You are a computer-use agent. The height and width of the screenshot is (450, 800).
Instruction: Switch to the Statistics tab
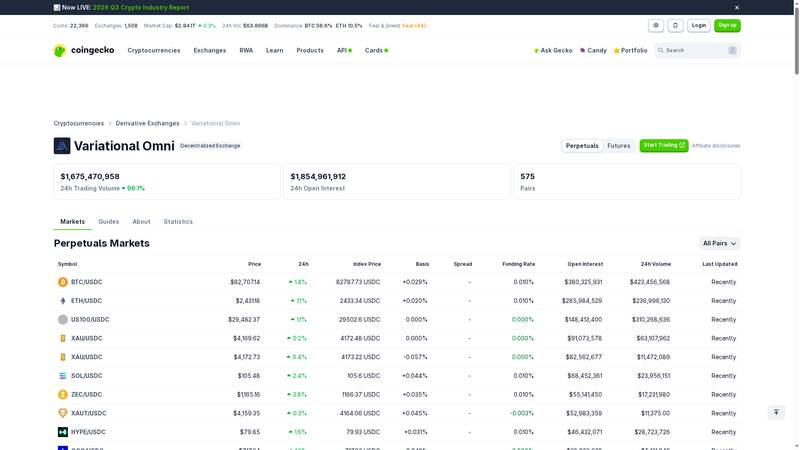(178, 222)
